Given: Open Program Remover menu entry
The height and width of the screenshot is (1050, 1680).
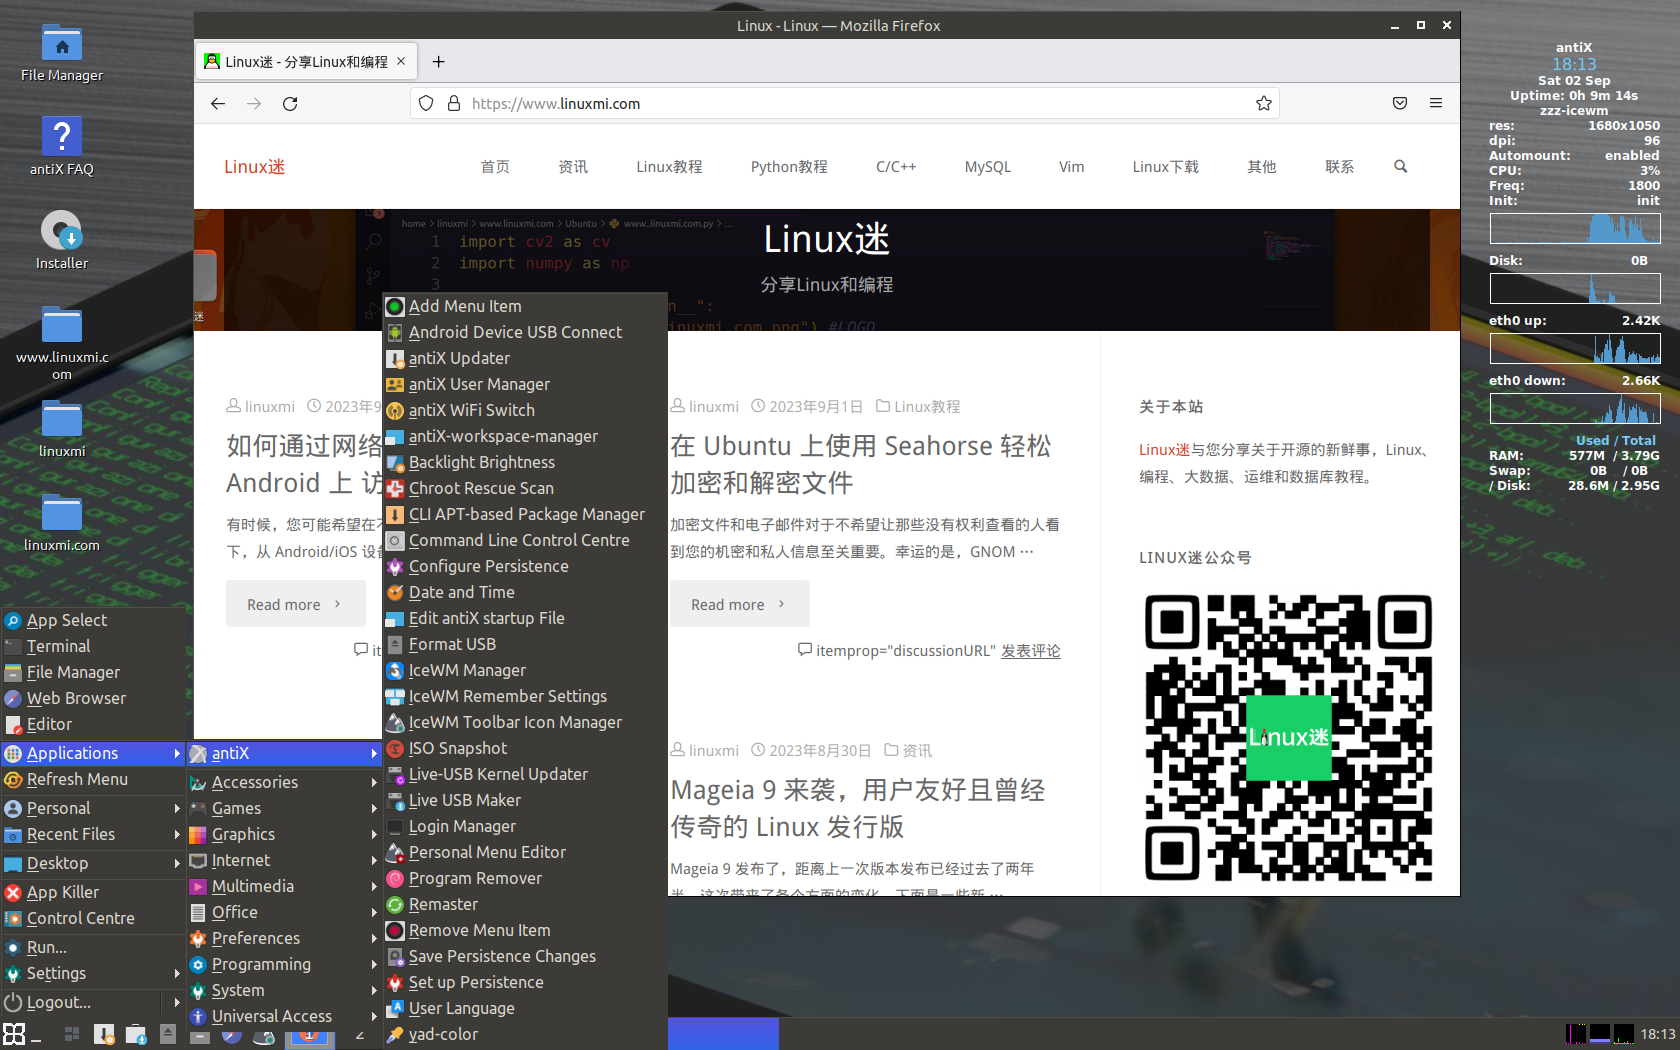Looking at the screenshot, I should [525, 878].
